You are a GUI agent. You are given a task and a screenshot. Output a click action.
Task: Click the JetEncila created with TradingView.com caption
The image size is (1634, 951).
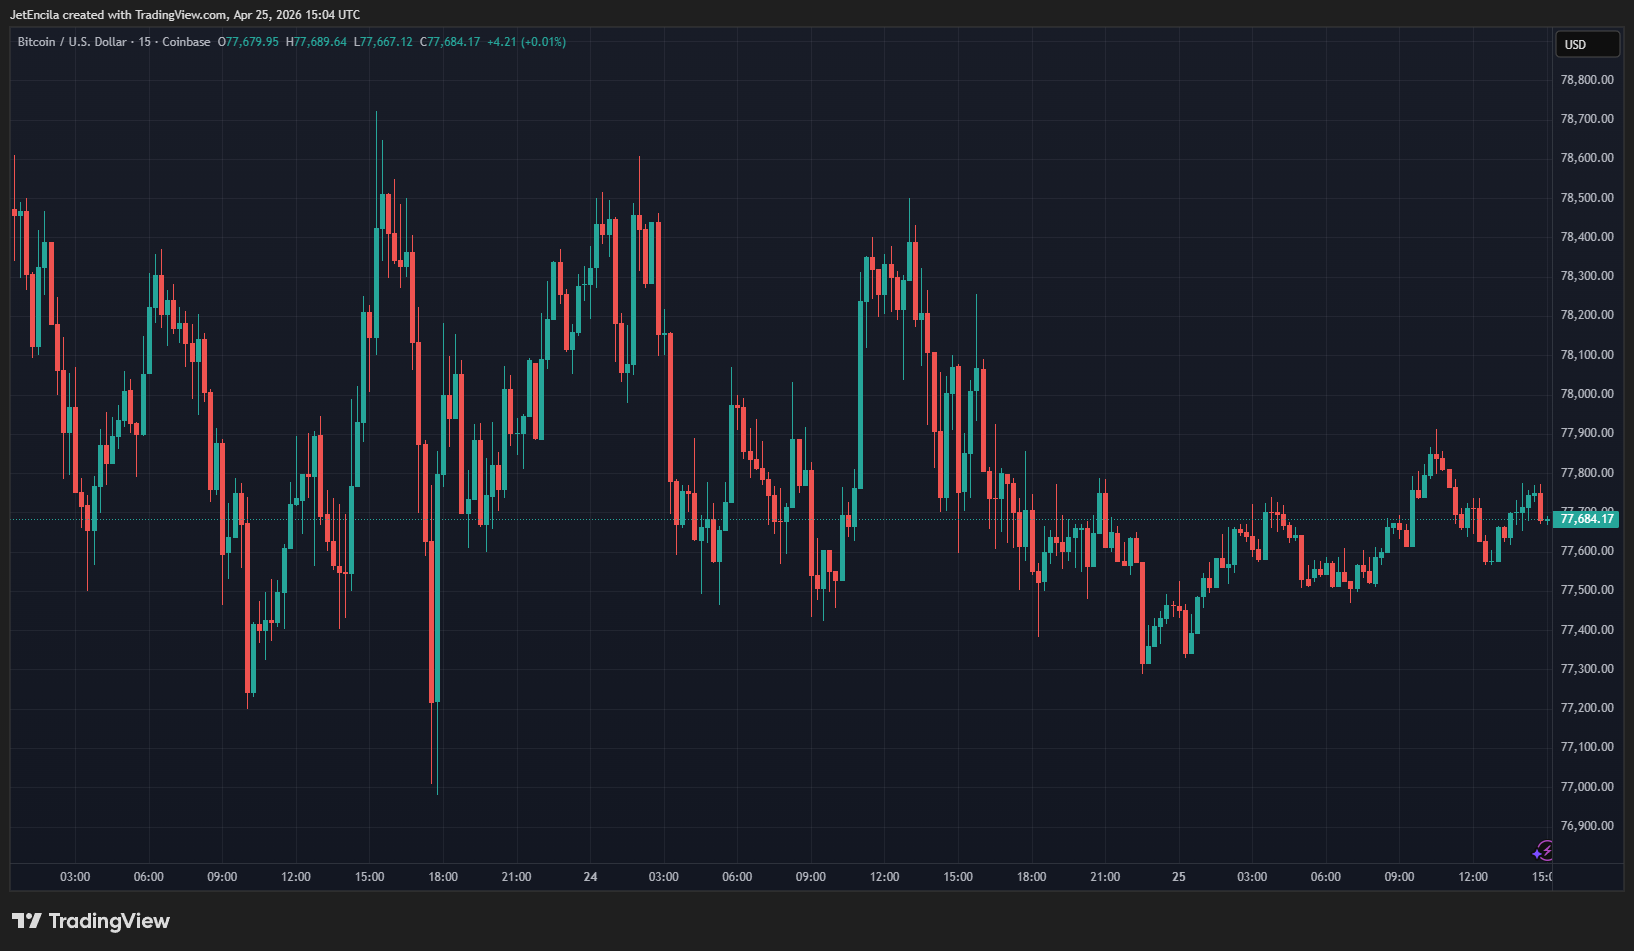185,15
